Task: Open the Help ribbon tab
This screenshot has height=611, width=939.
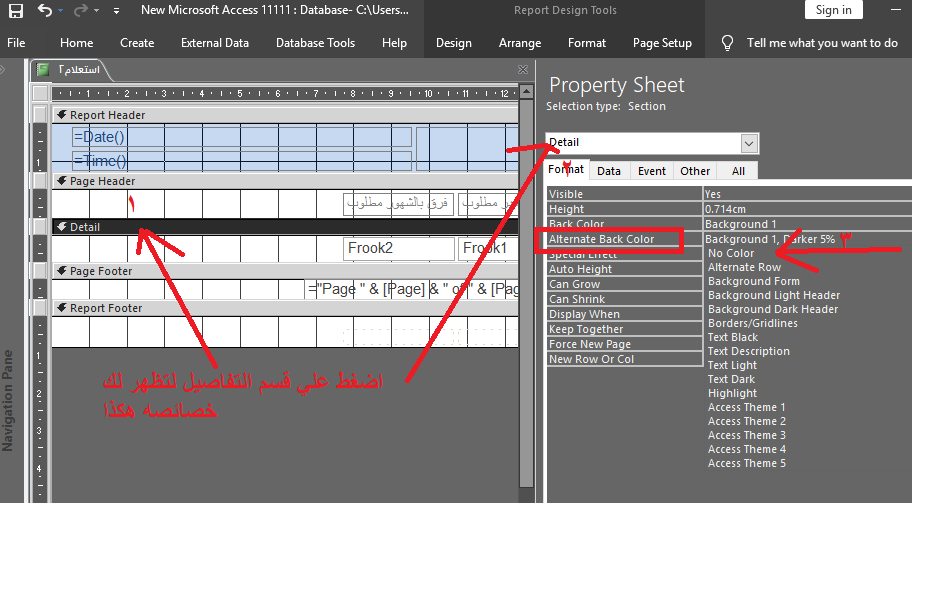Action: [395, 43]
